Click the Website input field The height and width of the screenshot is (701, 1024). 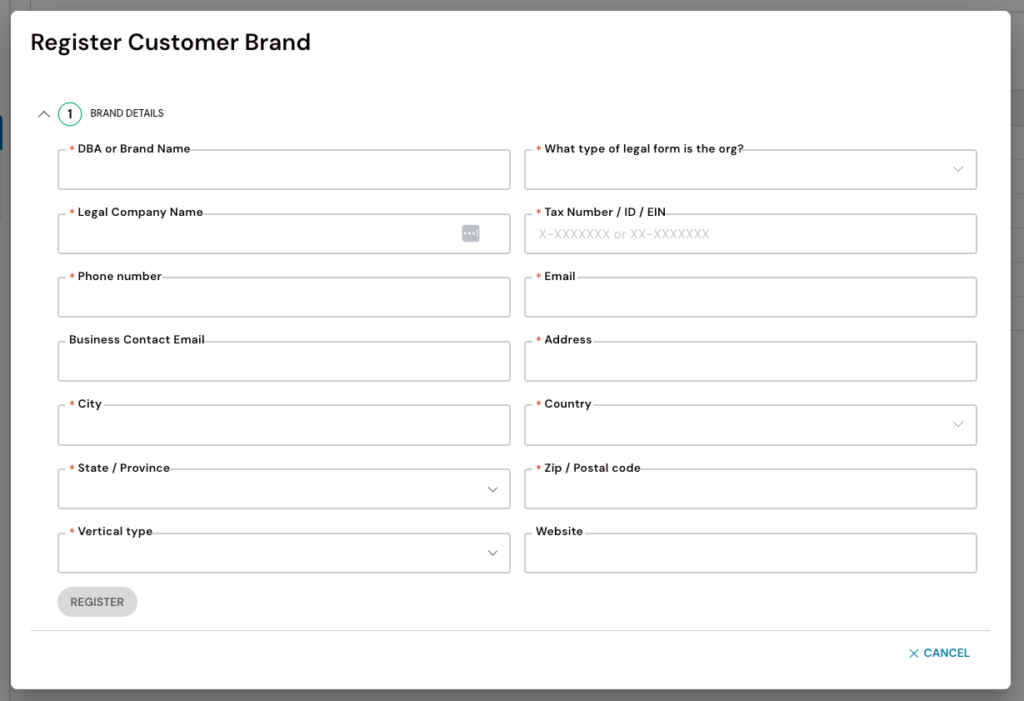coord(750,554)
